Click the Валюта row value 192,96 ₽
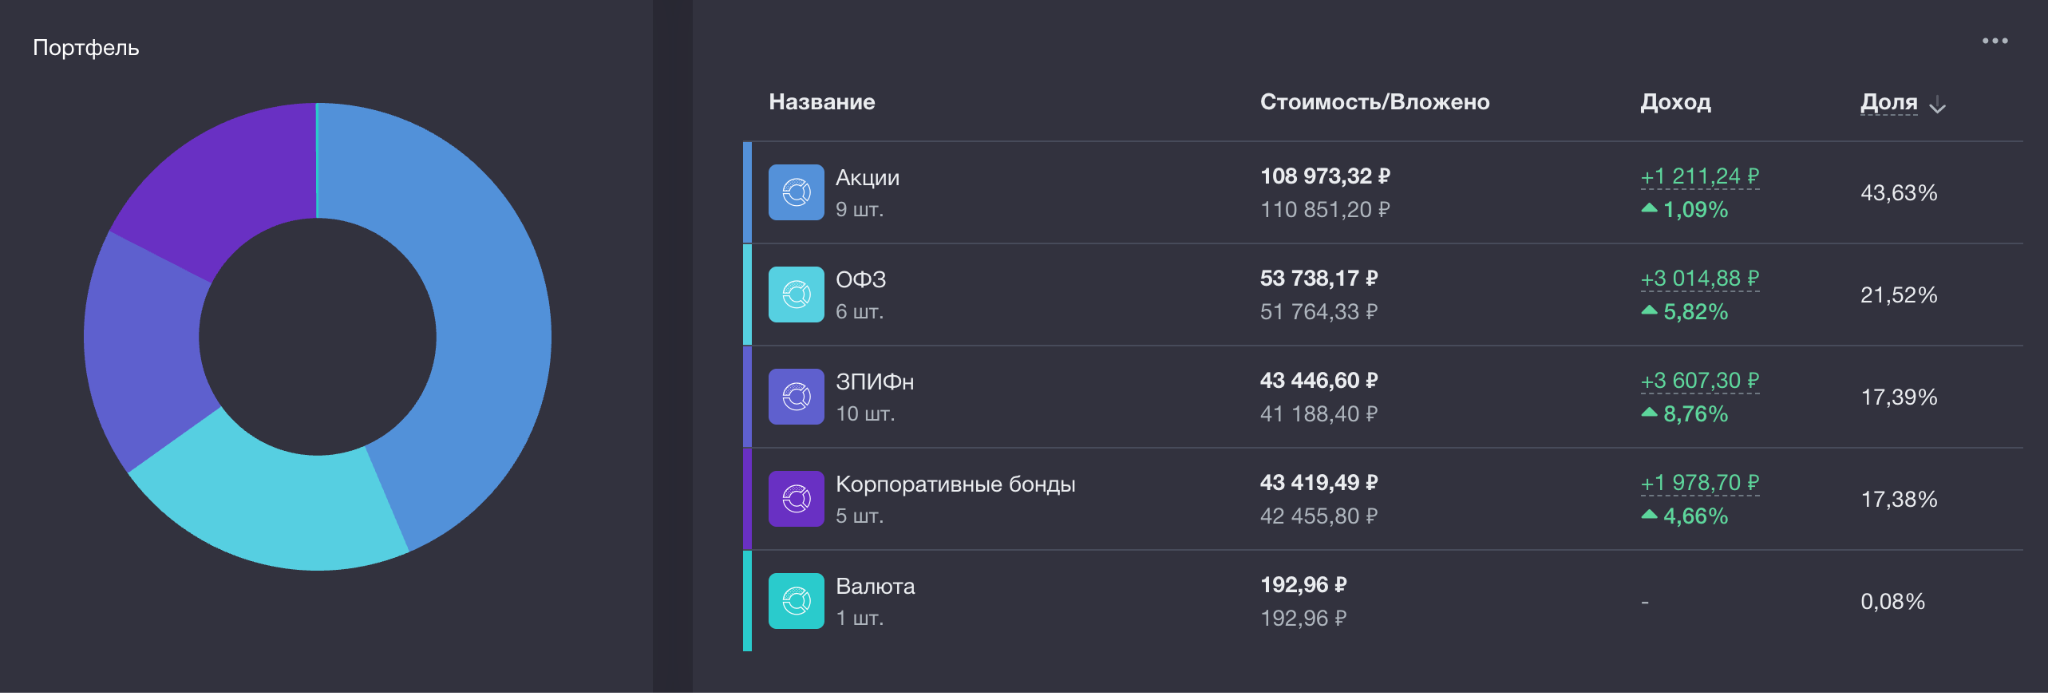Screen dimensions: 2048x693 coord(1302,585)
